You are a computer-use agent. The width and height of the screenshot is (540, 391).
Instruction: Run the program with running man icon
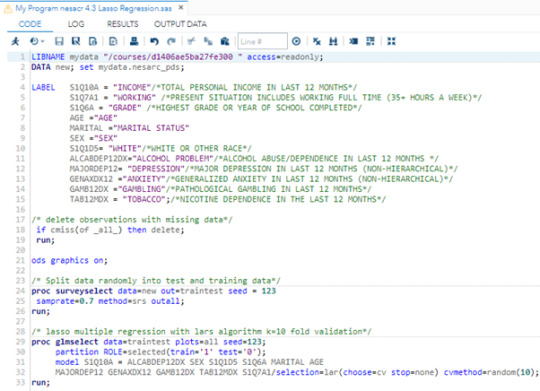pyautogui.click(x=15, y=41)
